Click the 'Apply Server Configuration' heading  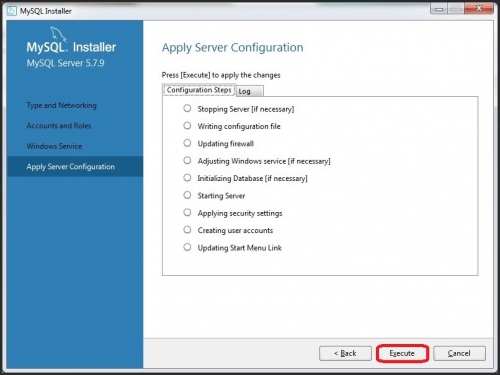pyautogui.click(x=233, y=48)
